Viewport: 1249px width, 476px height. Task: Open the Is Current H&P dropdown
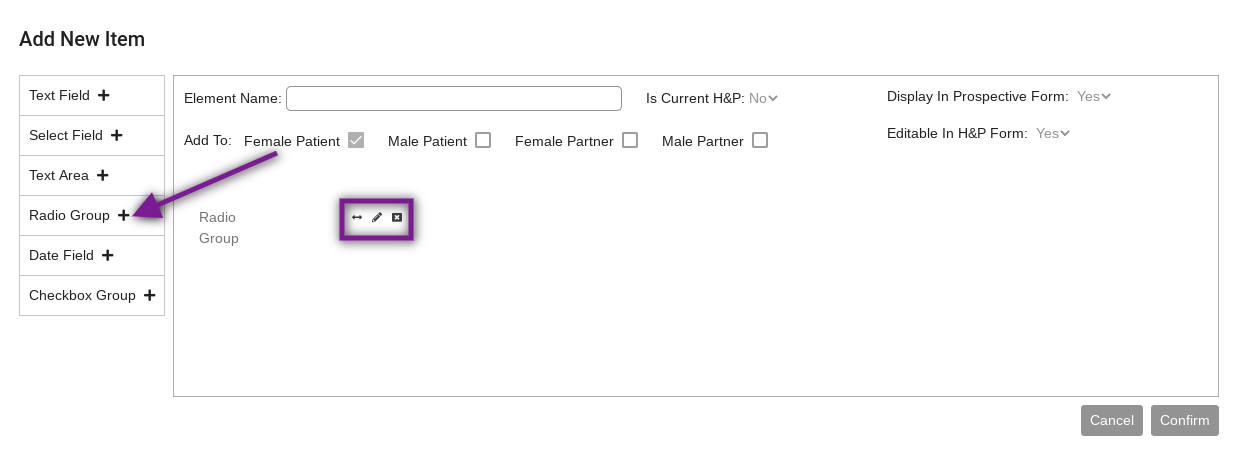pos(763,98)
